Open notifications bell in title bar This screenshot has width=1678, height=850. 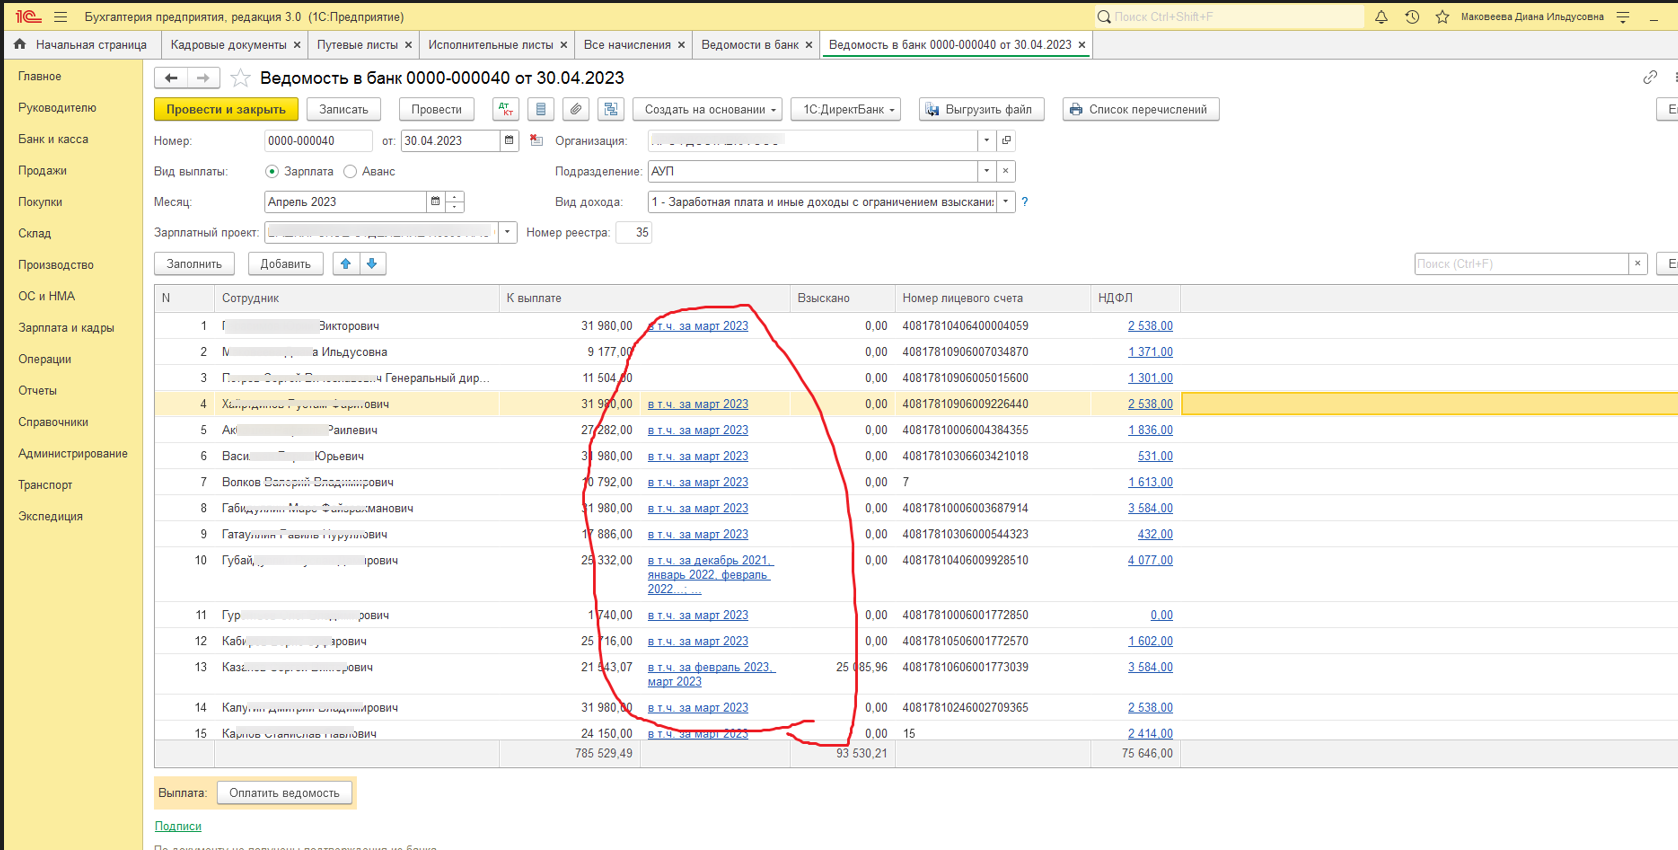[x=1381, y=17]
